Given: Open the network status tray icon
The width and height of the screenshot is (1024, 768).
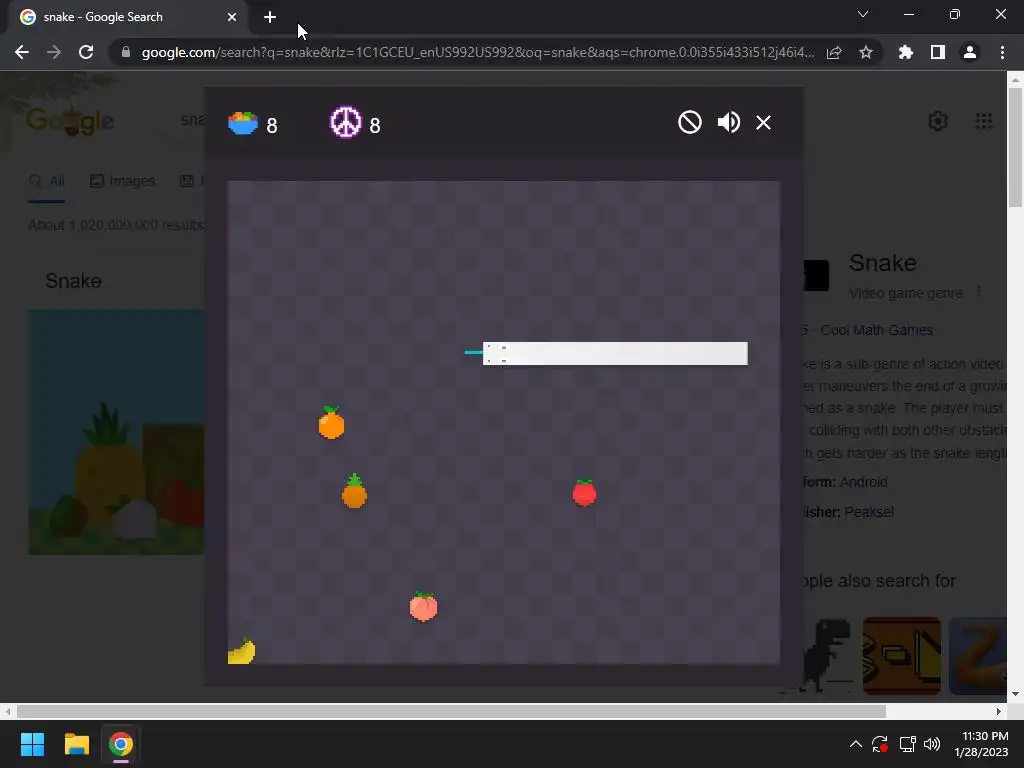Looking at the screenshot, I should (x=907, y=744).
